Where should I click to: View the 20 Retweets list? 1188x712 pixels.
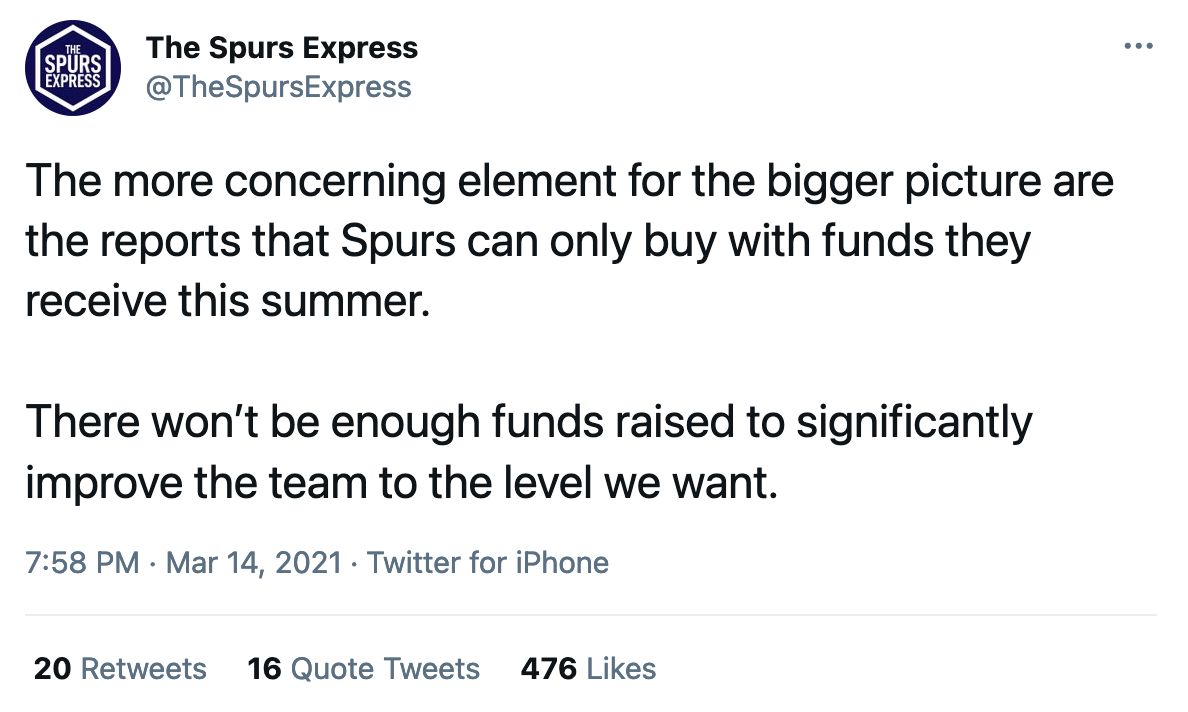click(x=120, y=668)
